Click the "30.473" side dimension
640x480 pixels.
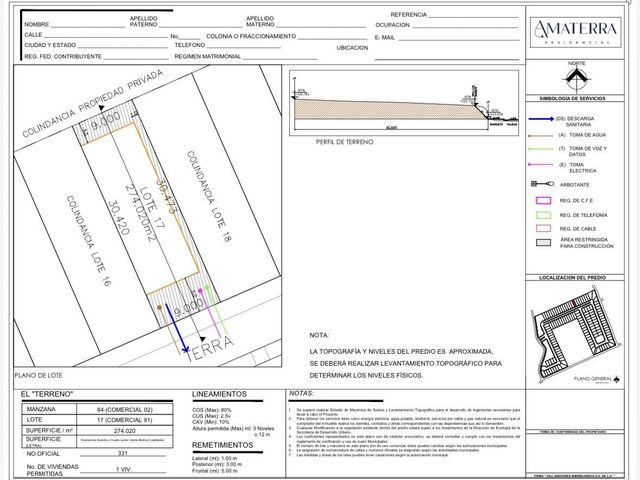pos(166,197)
